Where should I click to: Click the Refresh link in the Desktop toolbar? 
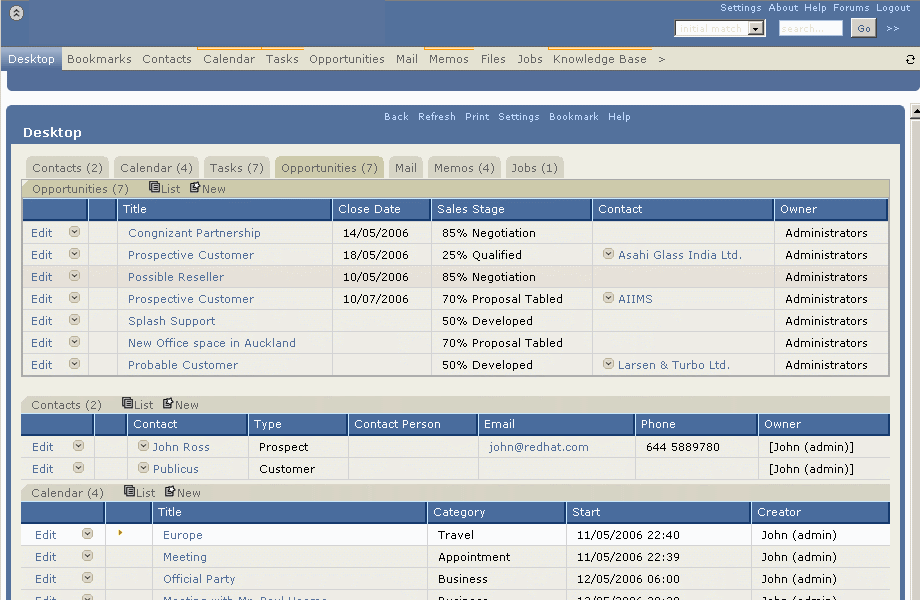click(437, 117)
